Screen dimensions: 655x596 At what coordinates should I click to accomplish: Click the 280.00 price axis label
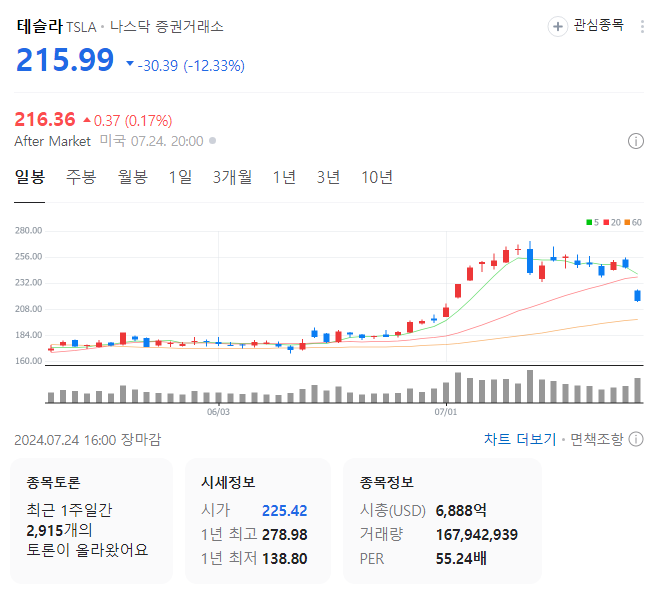(28, 231)
